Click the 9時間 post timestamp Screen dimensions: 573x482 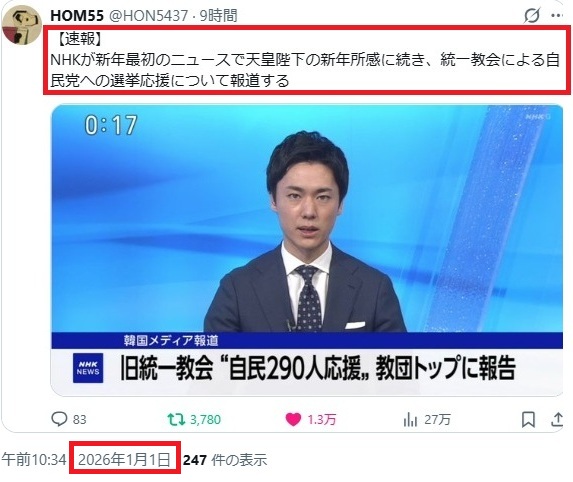click(x=219, y=16)
